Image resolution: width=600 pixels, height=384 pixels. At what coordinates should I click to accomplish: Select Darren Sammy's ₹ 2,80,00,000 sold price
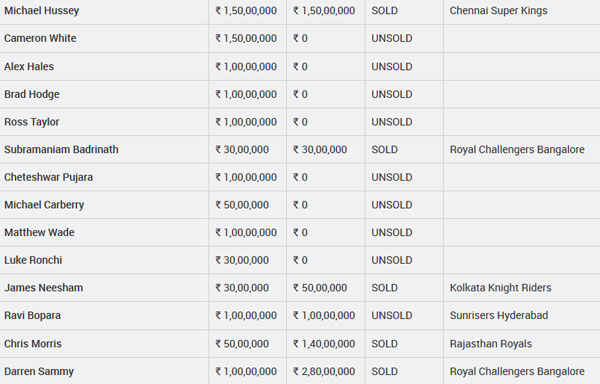[324, 371]
